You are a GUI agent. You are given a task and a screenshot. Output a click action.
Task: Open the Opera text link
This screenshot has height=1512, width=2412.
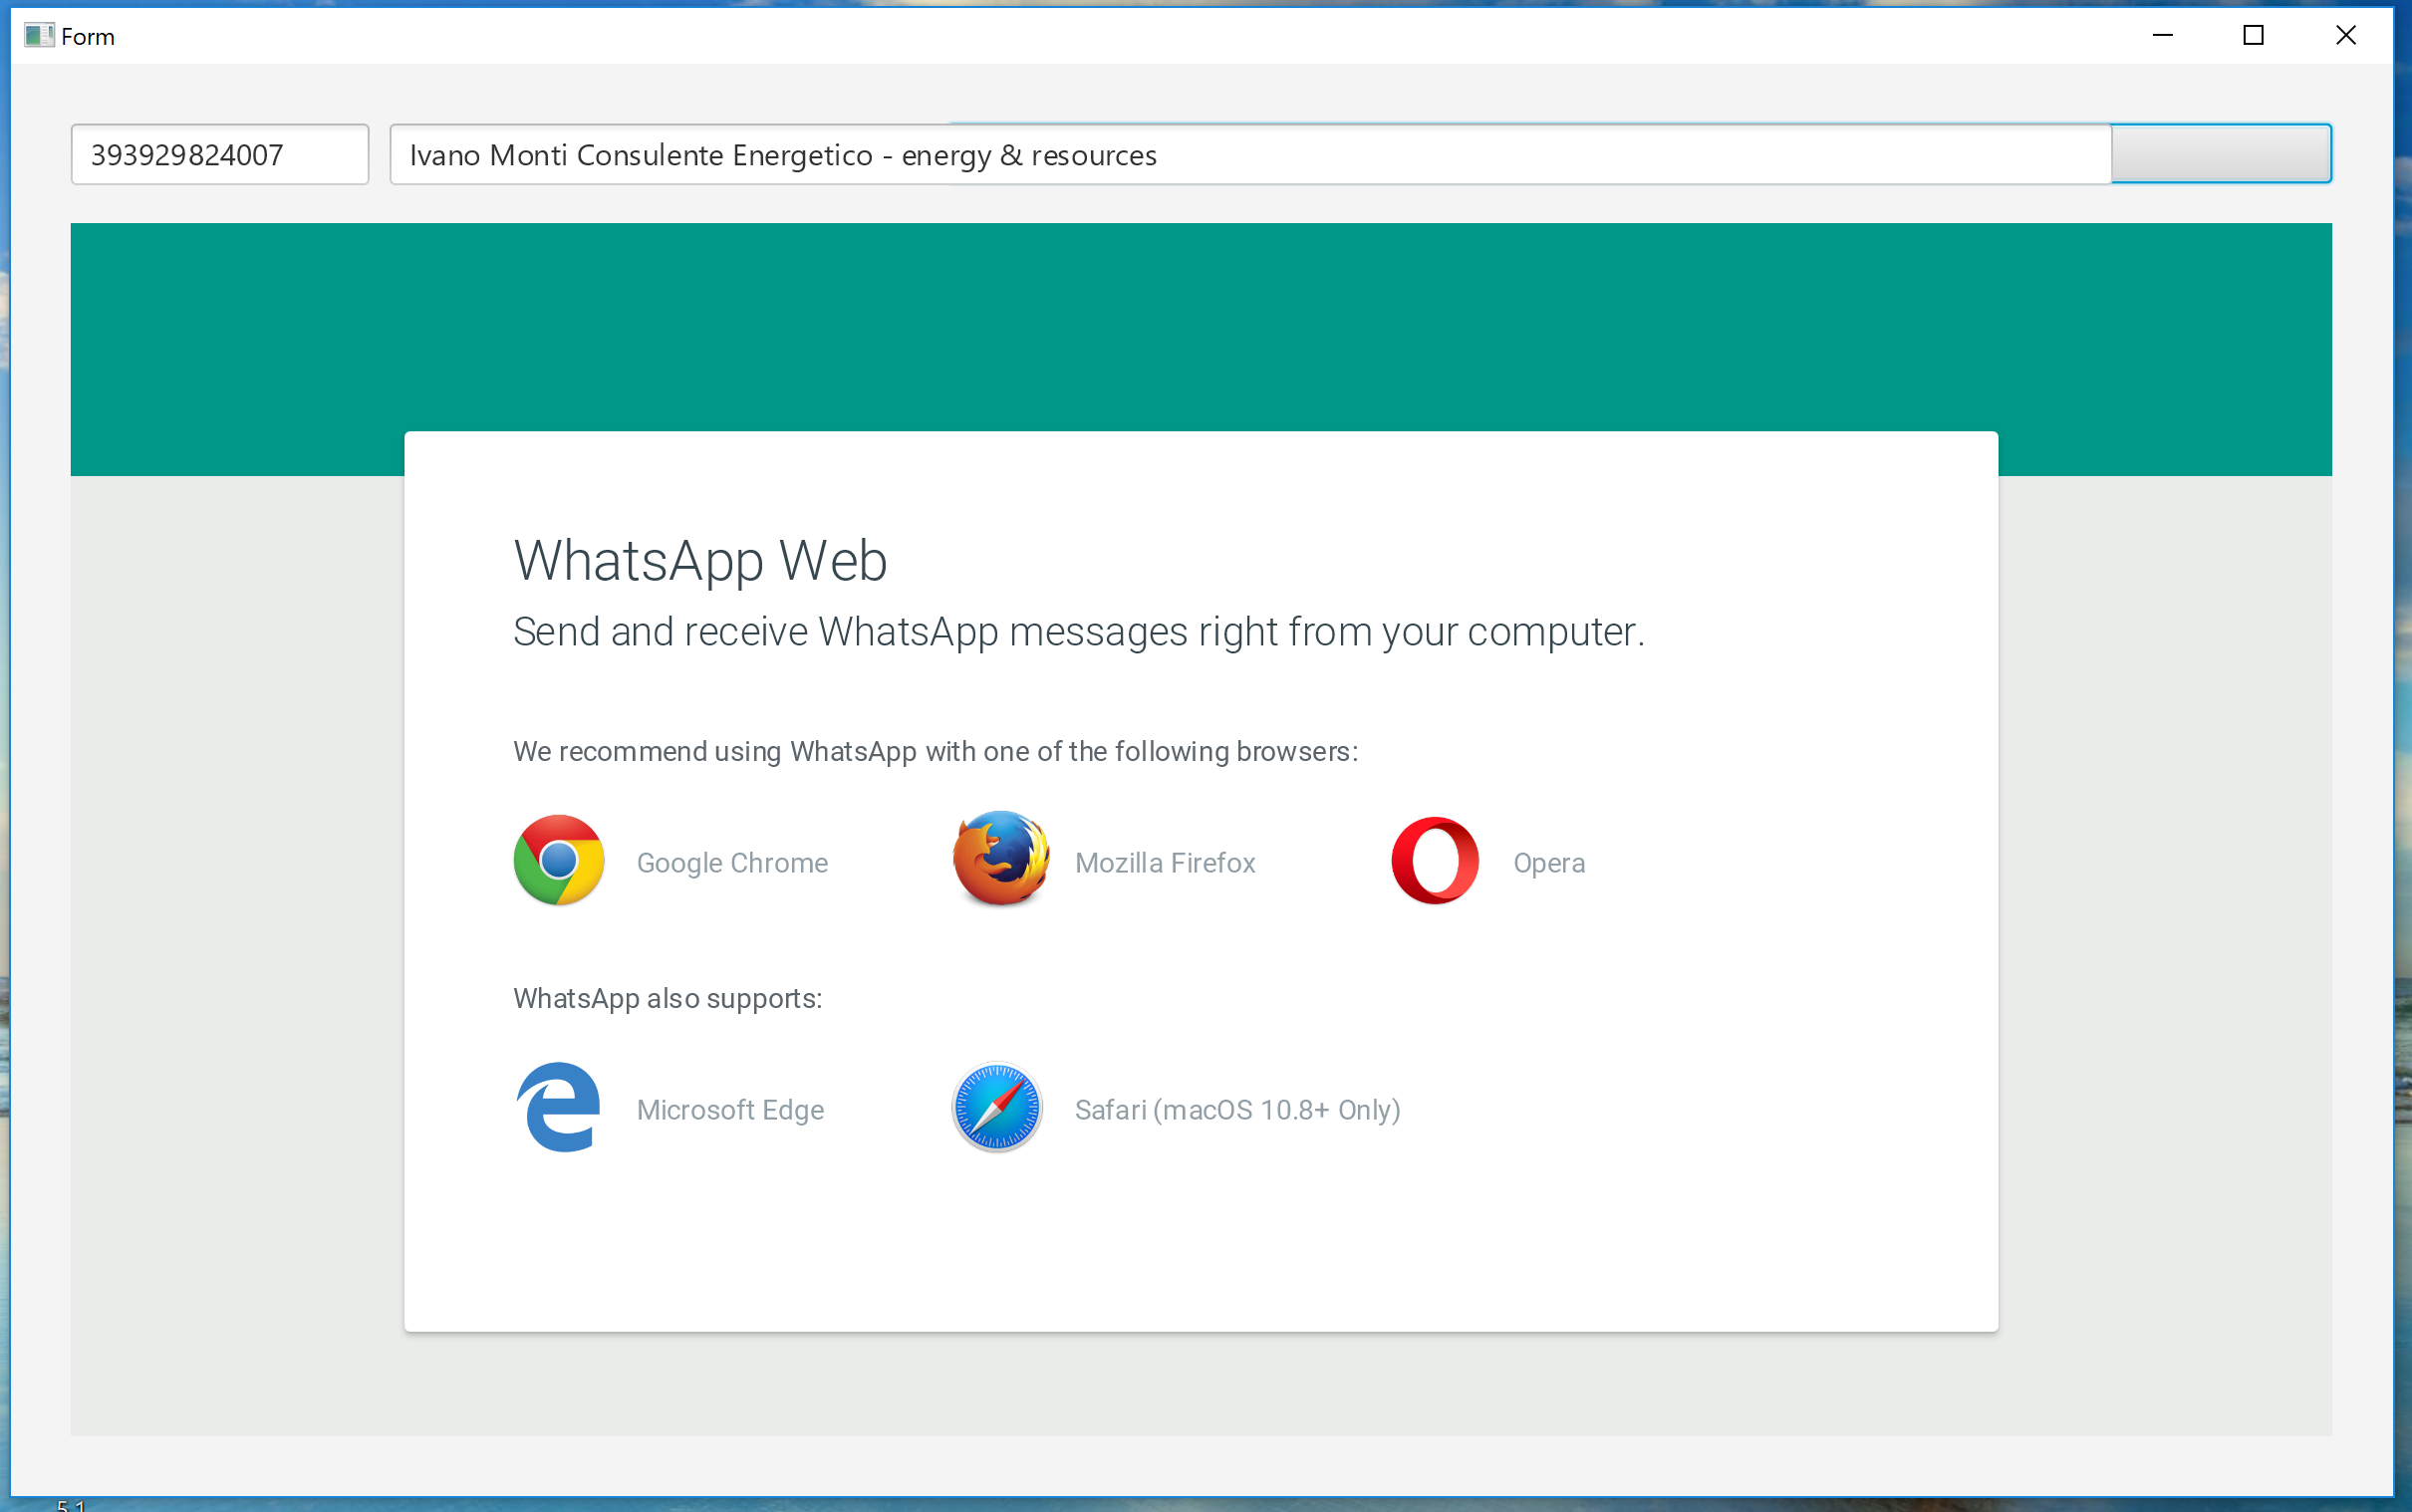pyautogui.click(x=1549, y=863)
